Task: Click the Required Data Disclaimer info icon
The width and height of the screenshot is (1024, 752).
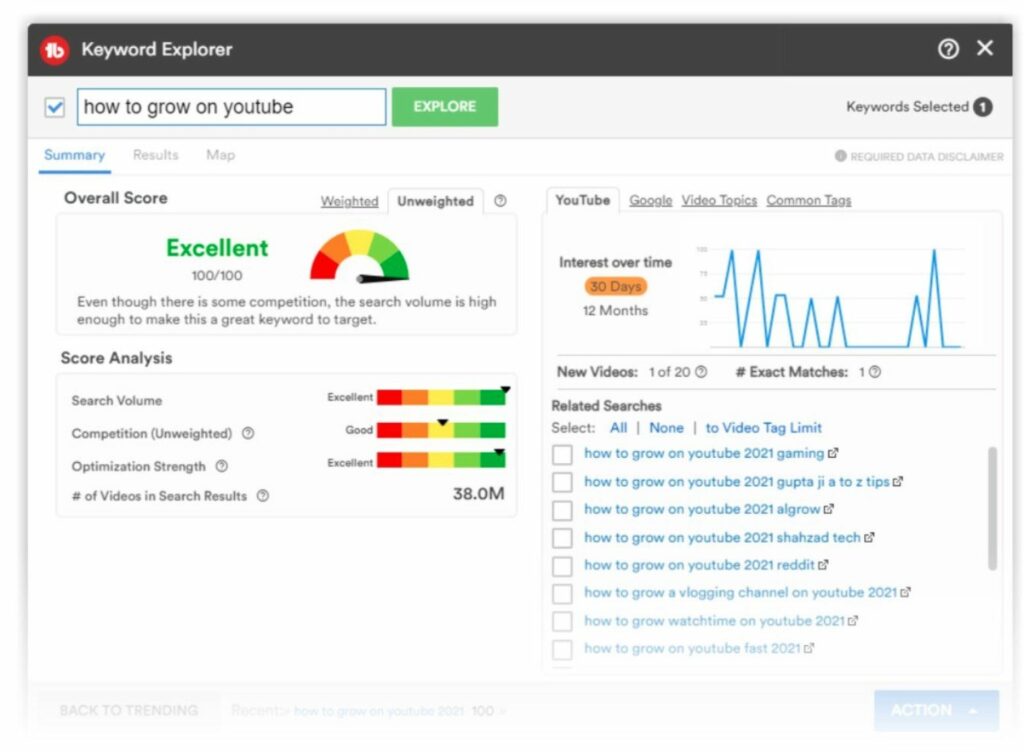Action: 840,156
